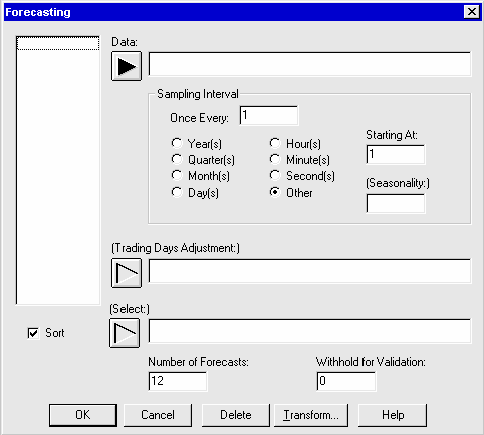This screenshot has width=484, height=435.
Task: Open the Transform... dialog button
Action: [311, 415]
